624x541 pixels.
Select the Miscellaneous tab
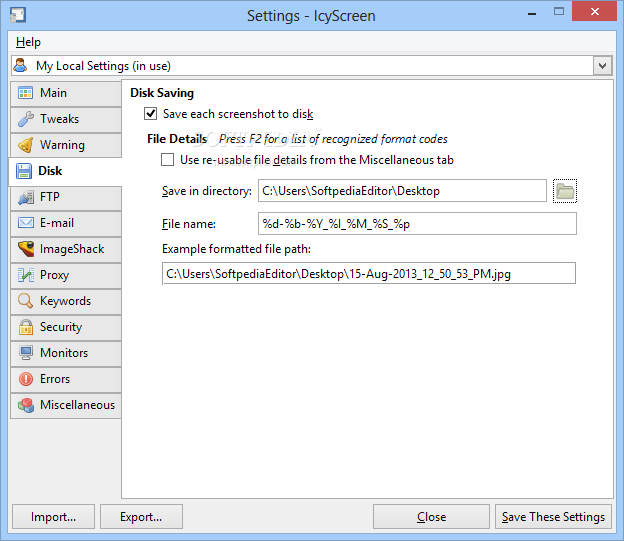click(66, 405)
